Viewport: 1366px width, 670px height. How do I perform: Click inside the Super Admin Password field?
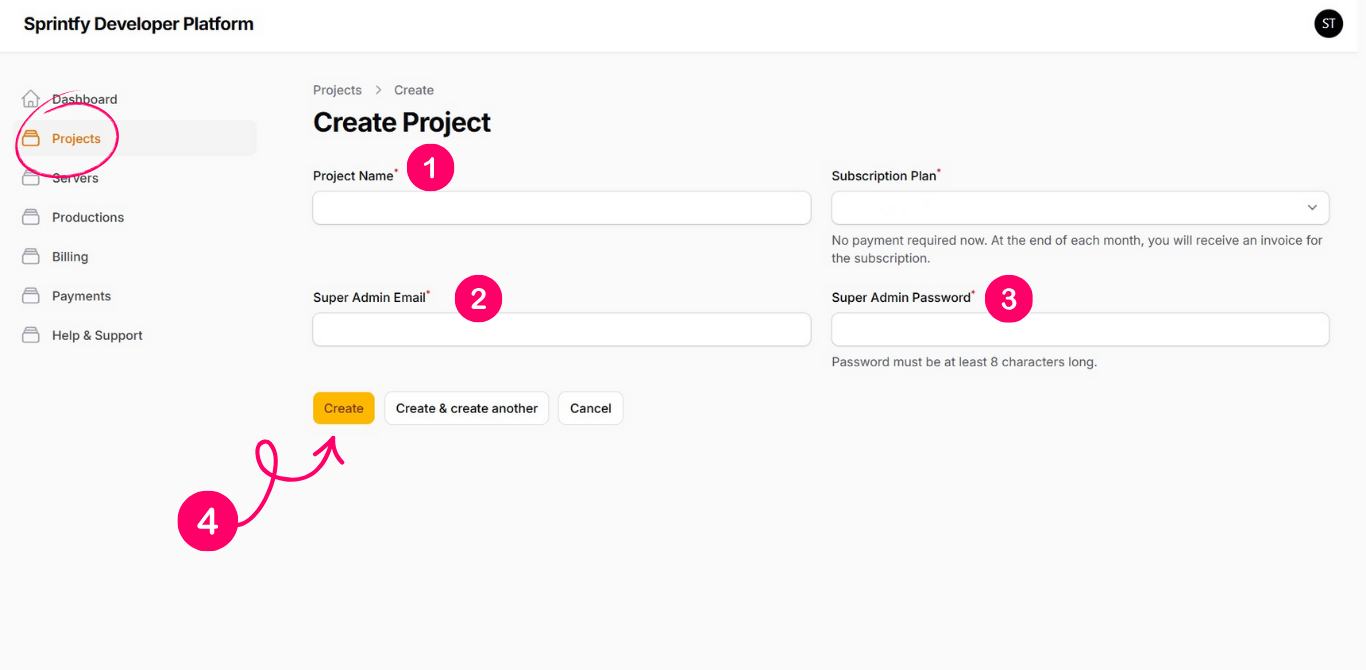tap(1080, 329)
